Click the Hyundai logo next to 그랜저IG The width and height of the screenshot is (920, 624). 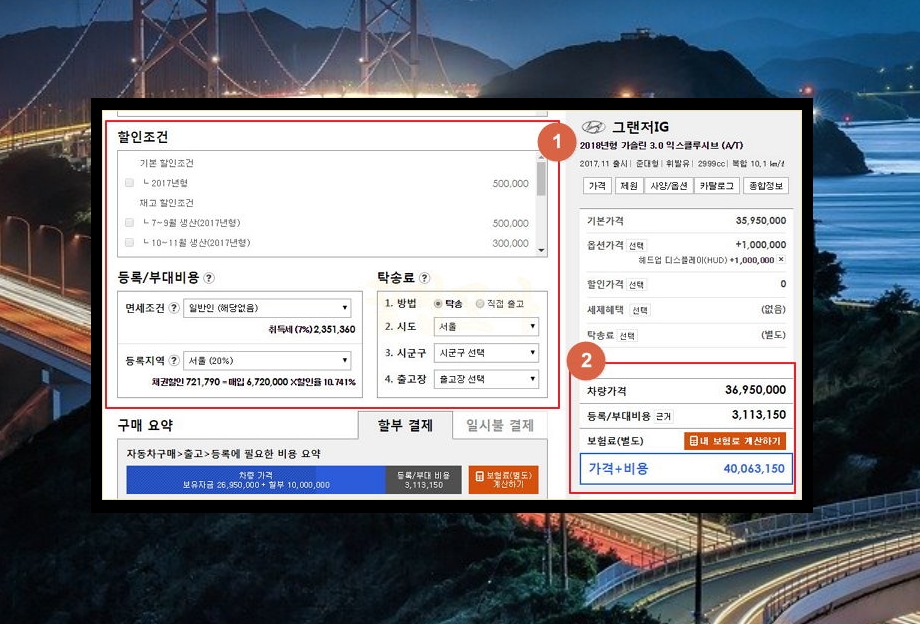pyautogui.click(x=593, y=127)
